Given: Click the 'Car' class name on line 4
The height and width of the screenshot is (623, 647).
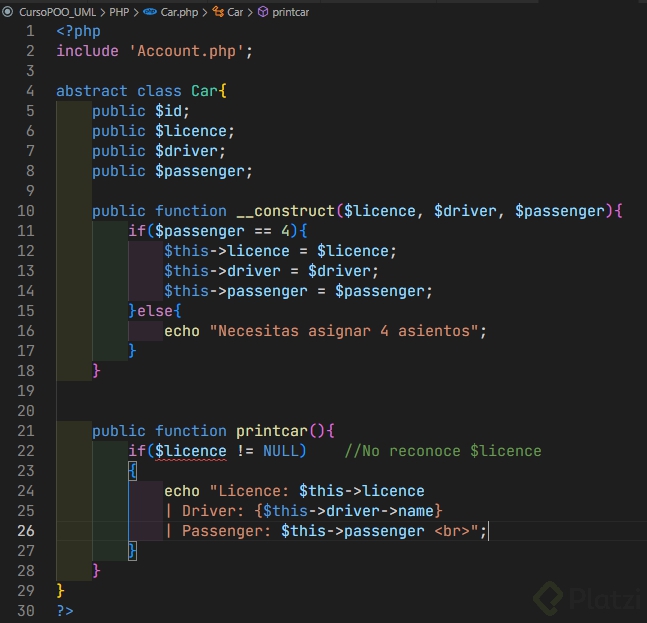Looking at the screenshot, I should click(x=204, y=91).
